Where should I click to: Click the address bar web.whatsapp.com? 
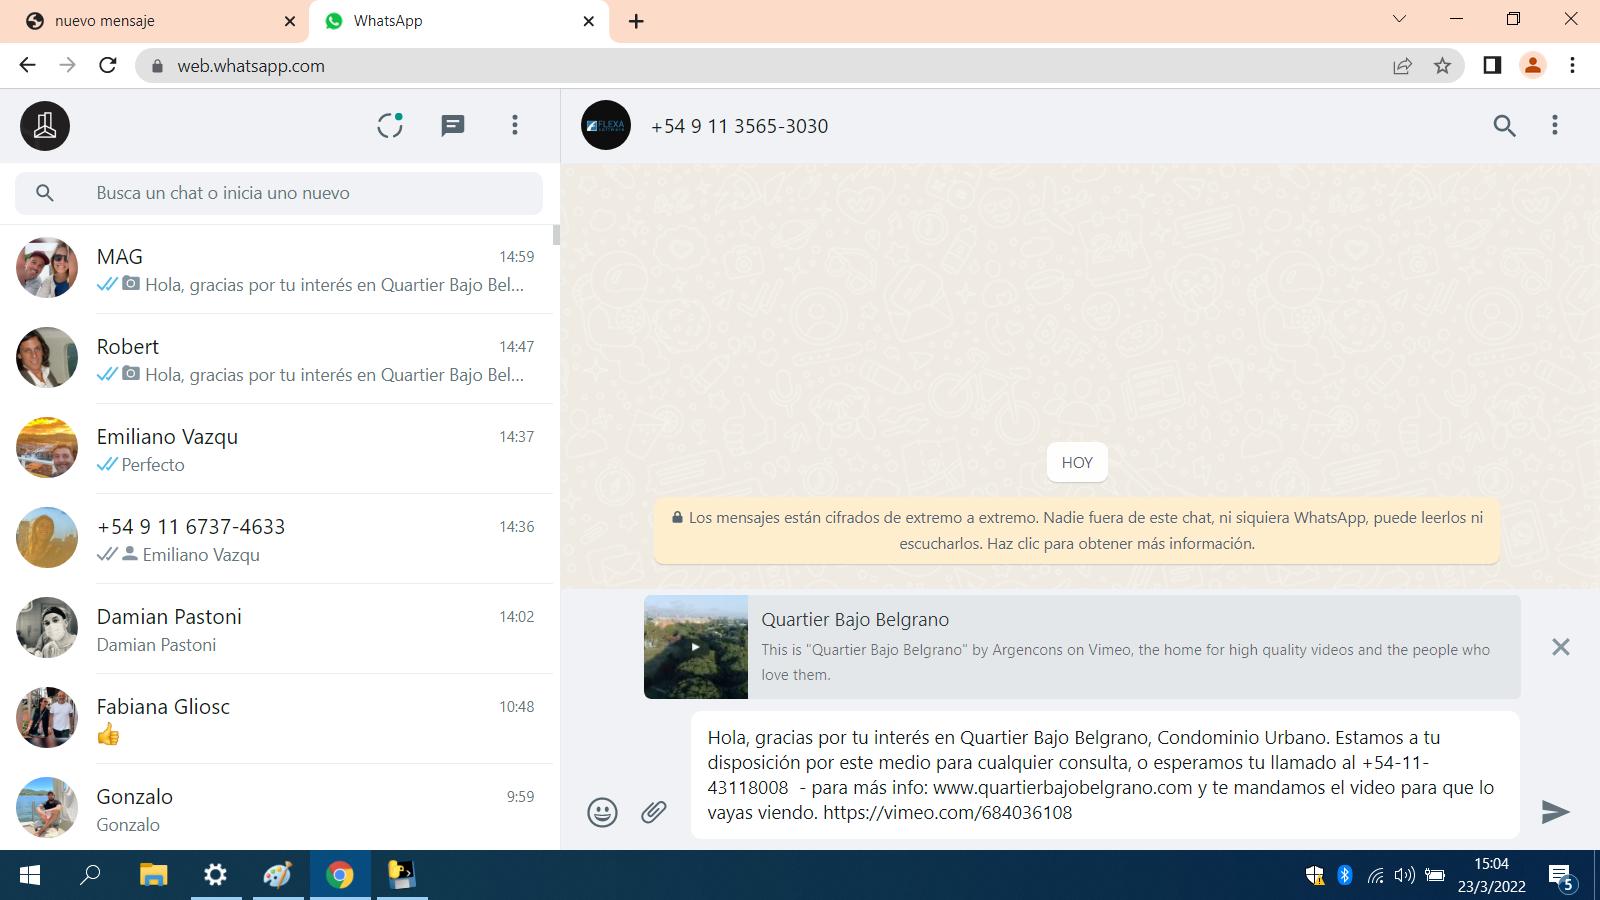click(800, 66)
